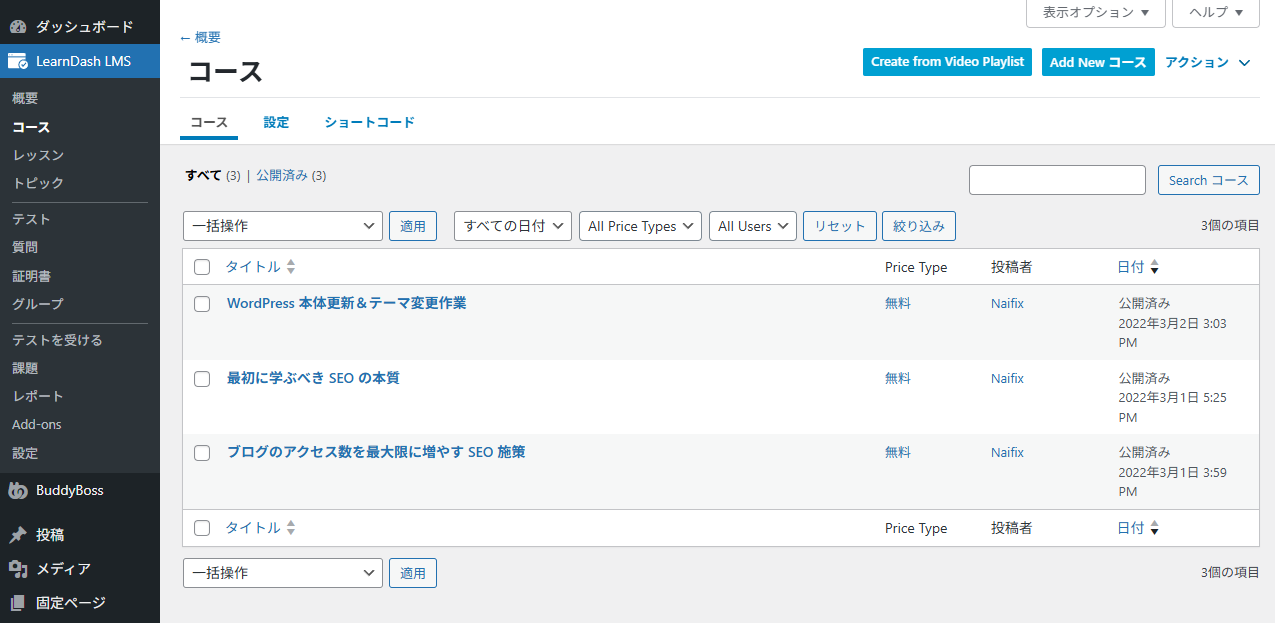
Task: Focus the course search text field
Action: coord(1057,180)
